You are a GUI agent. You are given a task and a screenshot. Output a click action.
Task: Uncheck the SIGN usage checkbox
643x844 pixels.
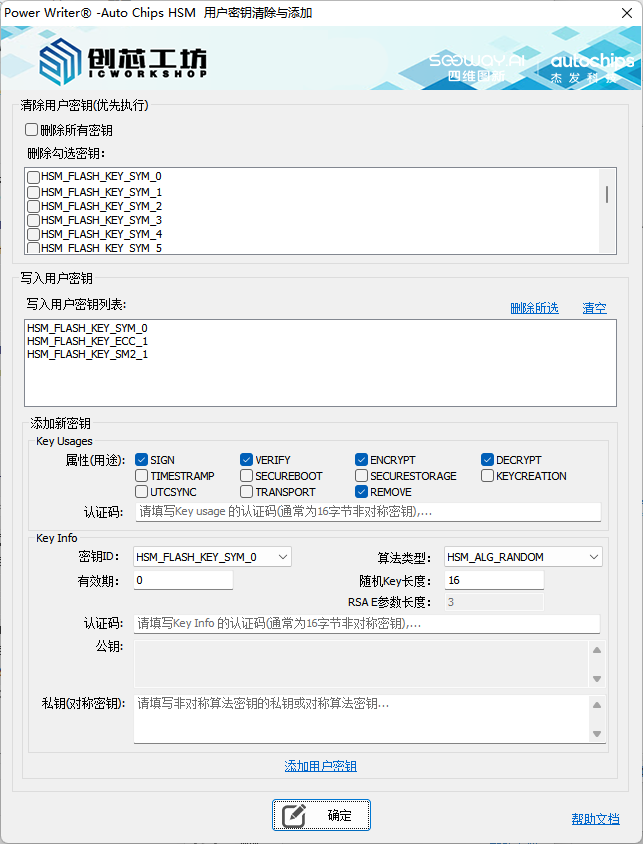click(x=142, y=460)
